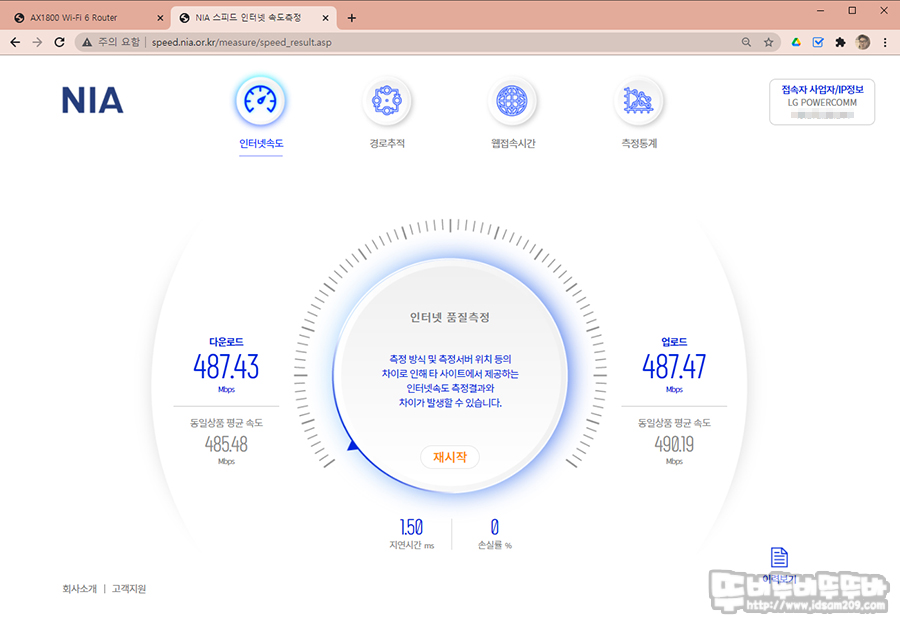900x621 pixels.
Task: Click the 다운로드 label
Action: [x=226, y=342]
